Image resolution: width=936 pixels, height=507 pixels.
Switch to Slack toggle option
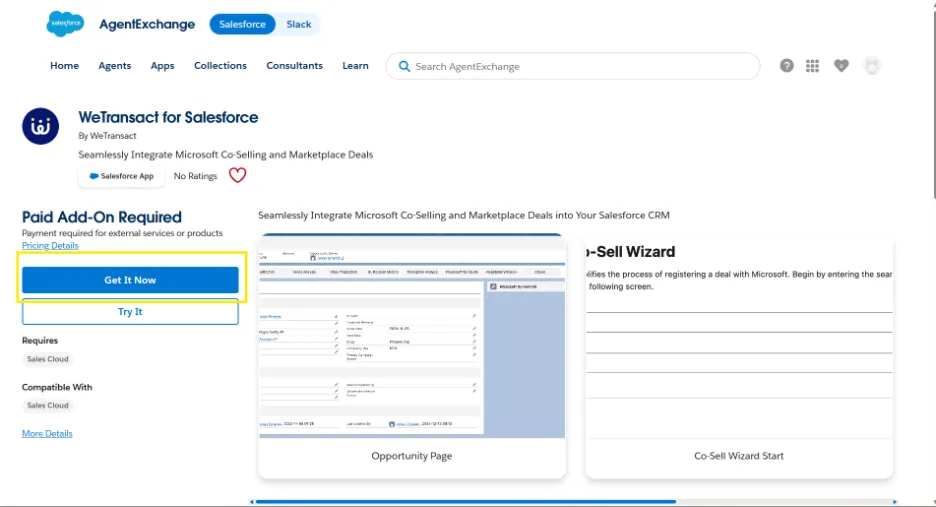(x=298, y=24)
